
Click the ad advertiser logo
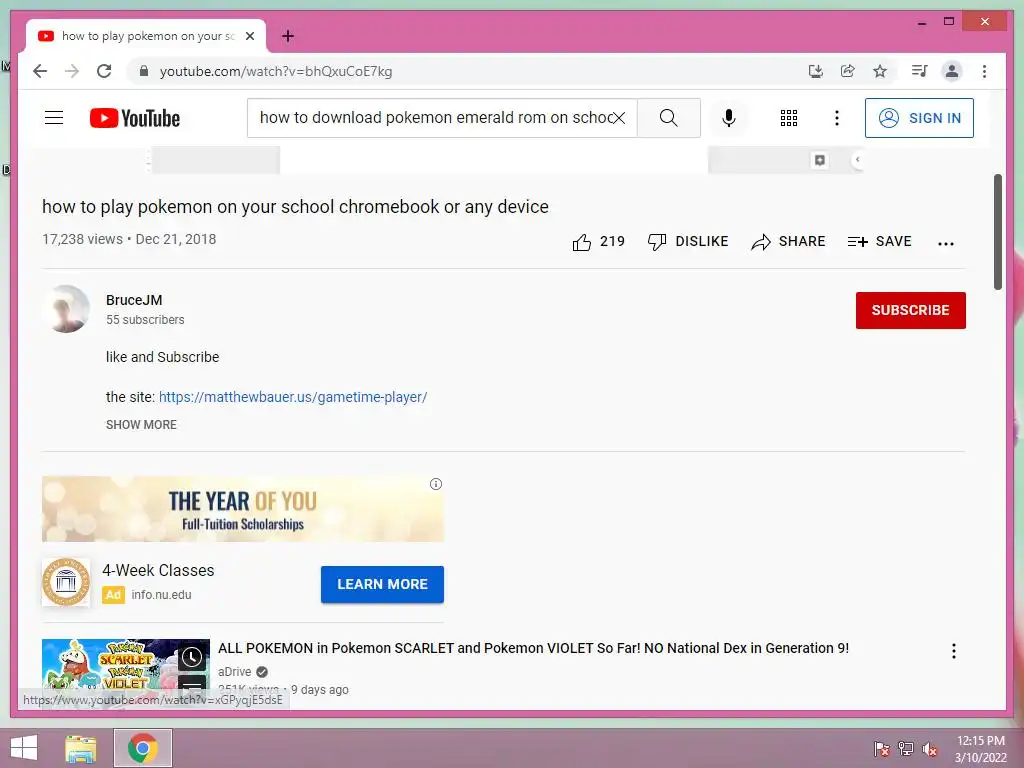(66, 582)
